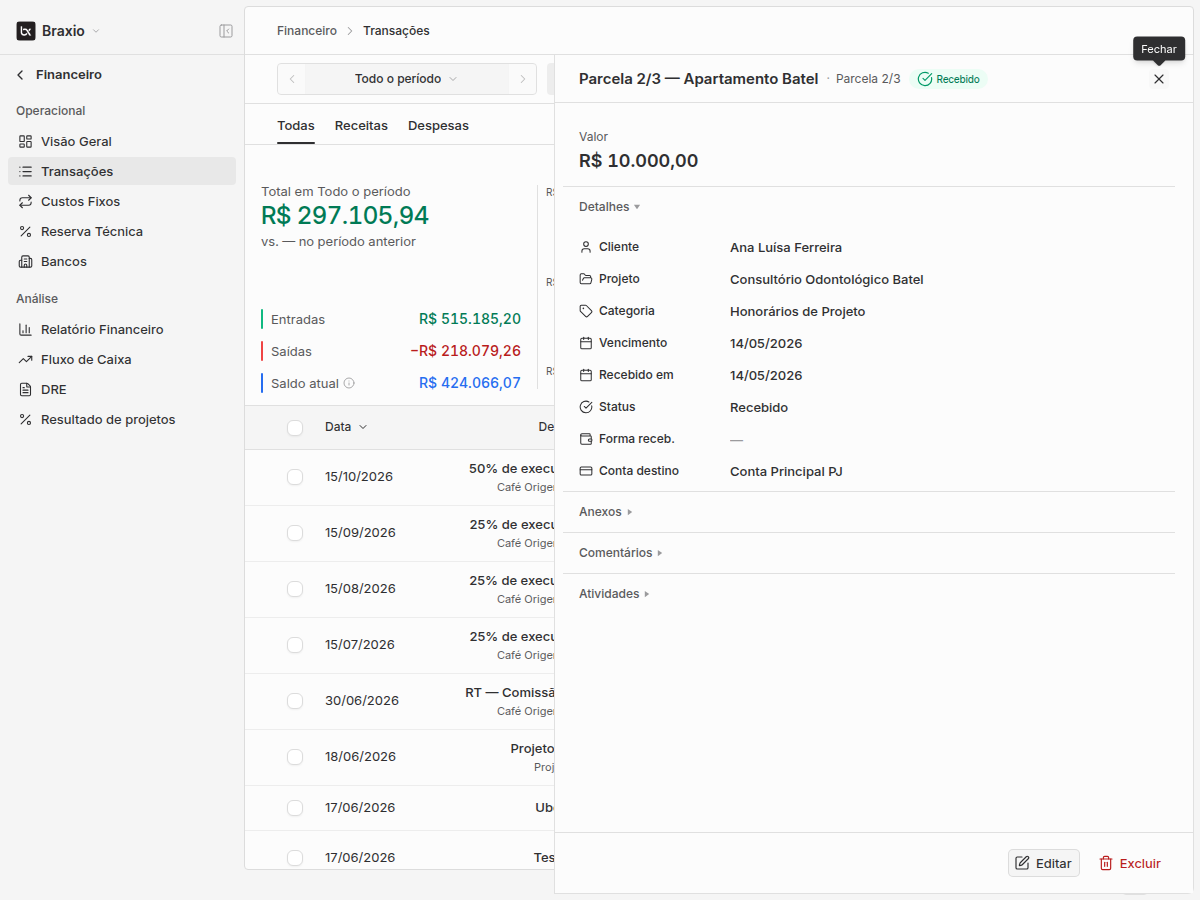Close the transaction detail panel
The width and height of the screenshot is (1200, 900).
[1159, 79]
